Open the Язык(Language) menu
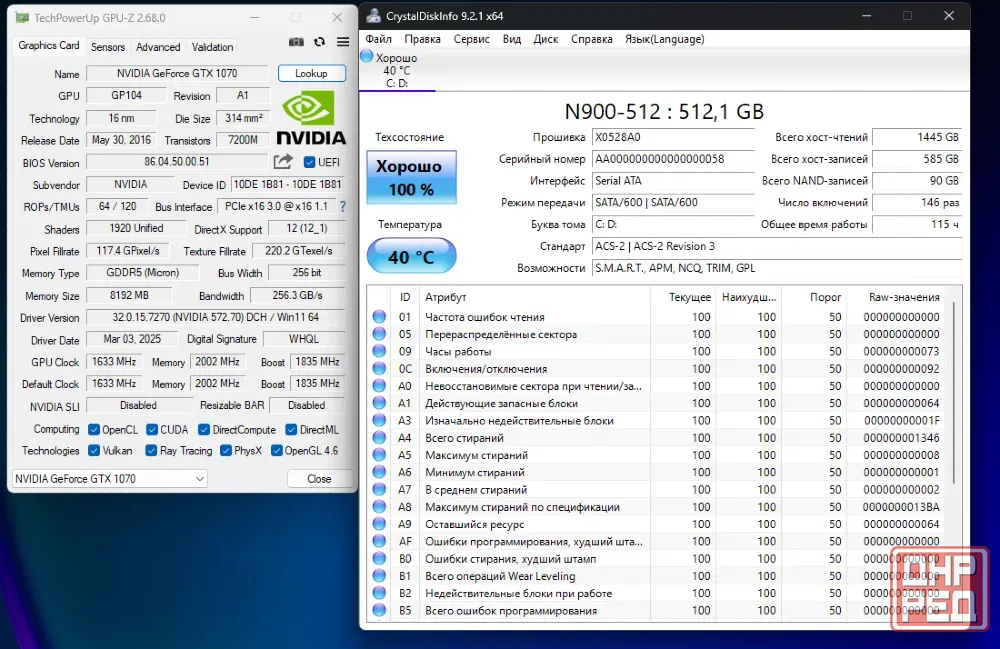Image resolution: width=1000 pixels, height=649 pixels. (665, 39)
